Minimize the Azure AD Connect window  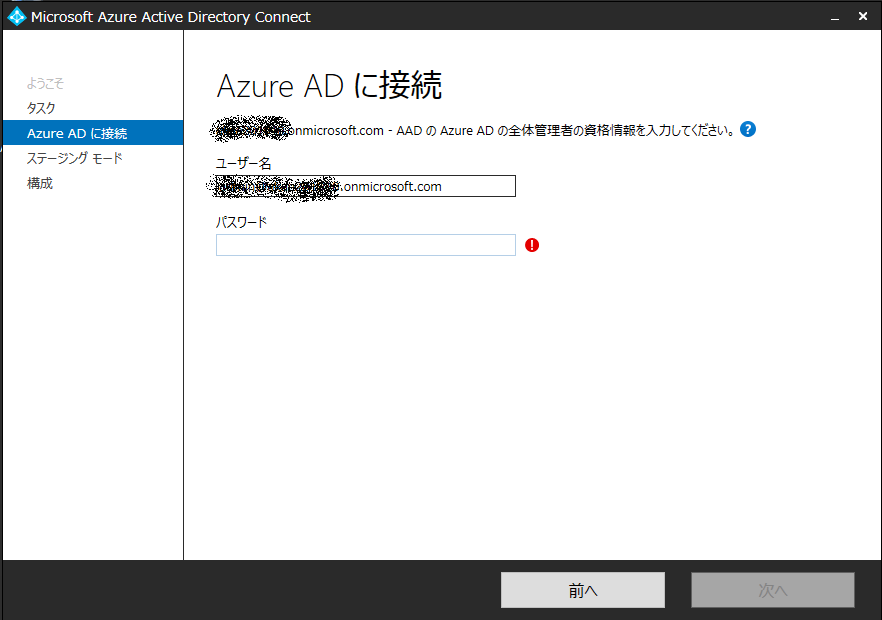pos(835,17)
